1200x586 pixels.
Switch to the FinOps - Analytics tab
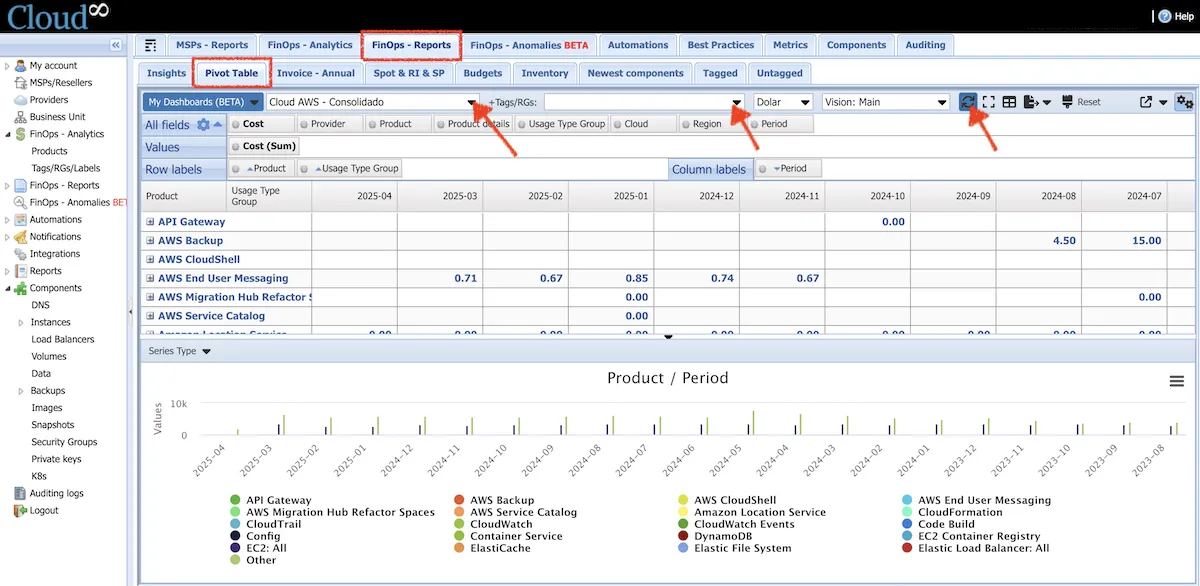coord(310,45)
